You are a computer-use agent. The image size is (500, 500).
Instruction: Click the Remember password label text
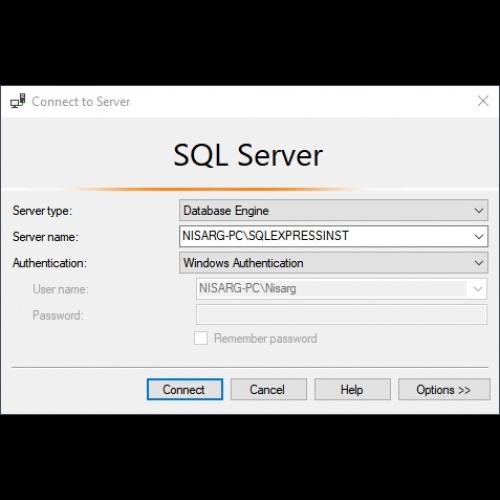[265, 338]
